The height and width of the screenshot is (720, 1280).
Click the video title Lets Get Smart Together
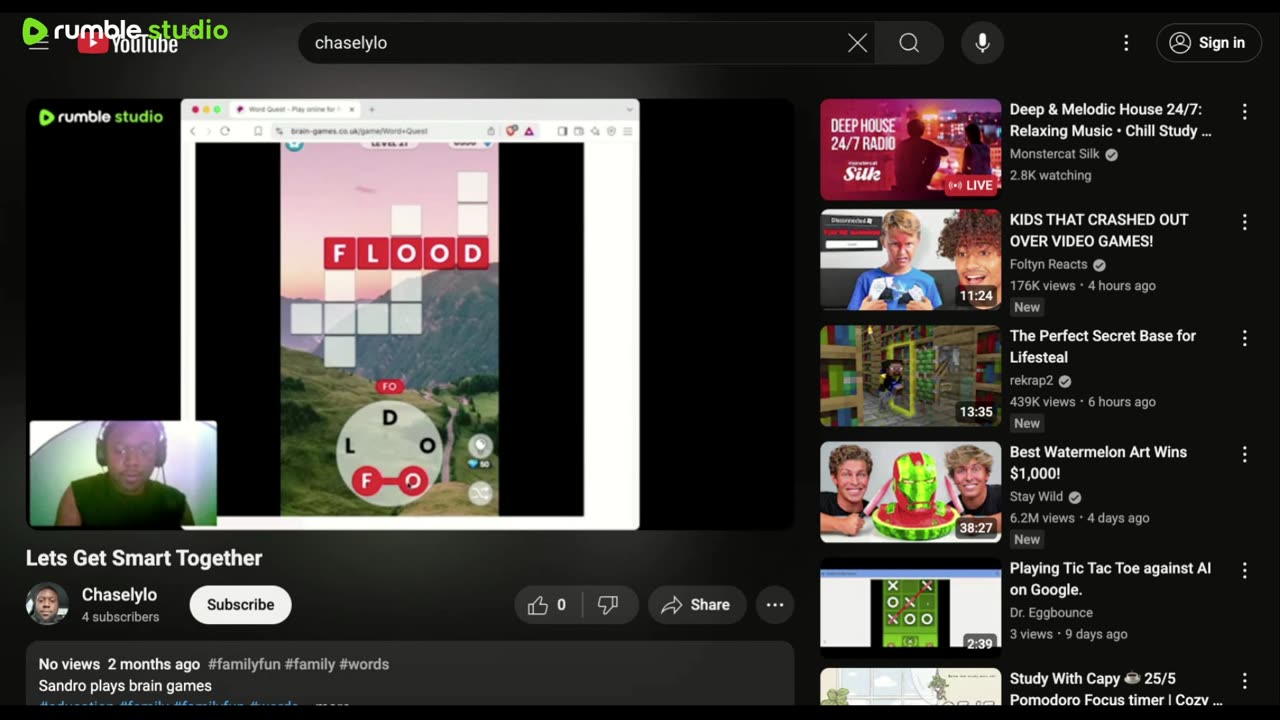144,558
